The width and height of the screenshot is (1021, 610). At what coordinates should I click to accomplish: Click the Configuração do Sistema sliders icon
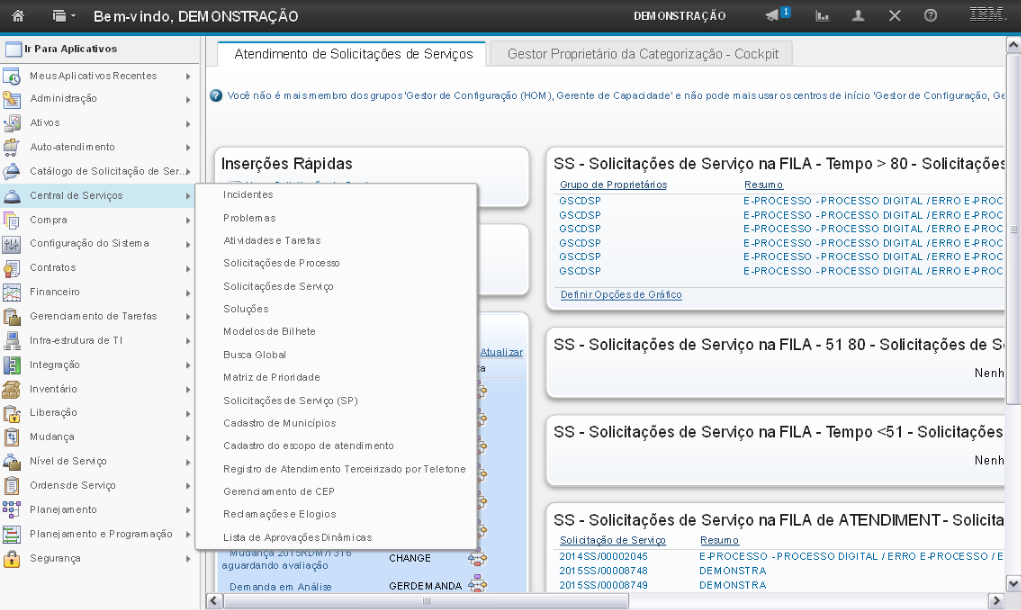(x=12, y=244)
